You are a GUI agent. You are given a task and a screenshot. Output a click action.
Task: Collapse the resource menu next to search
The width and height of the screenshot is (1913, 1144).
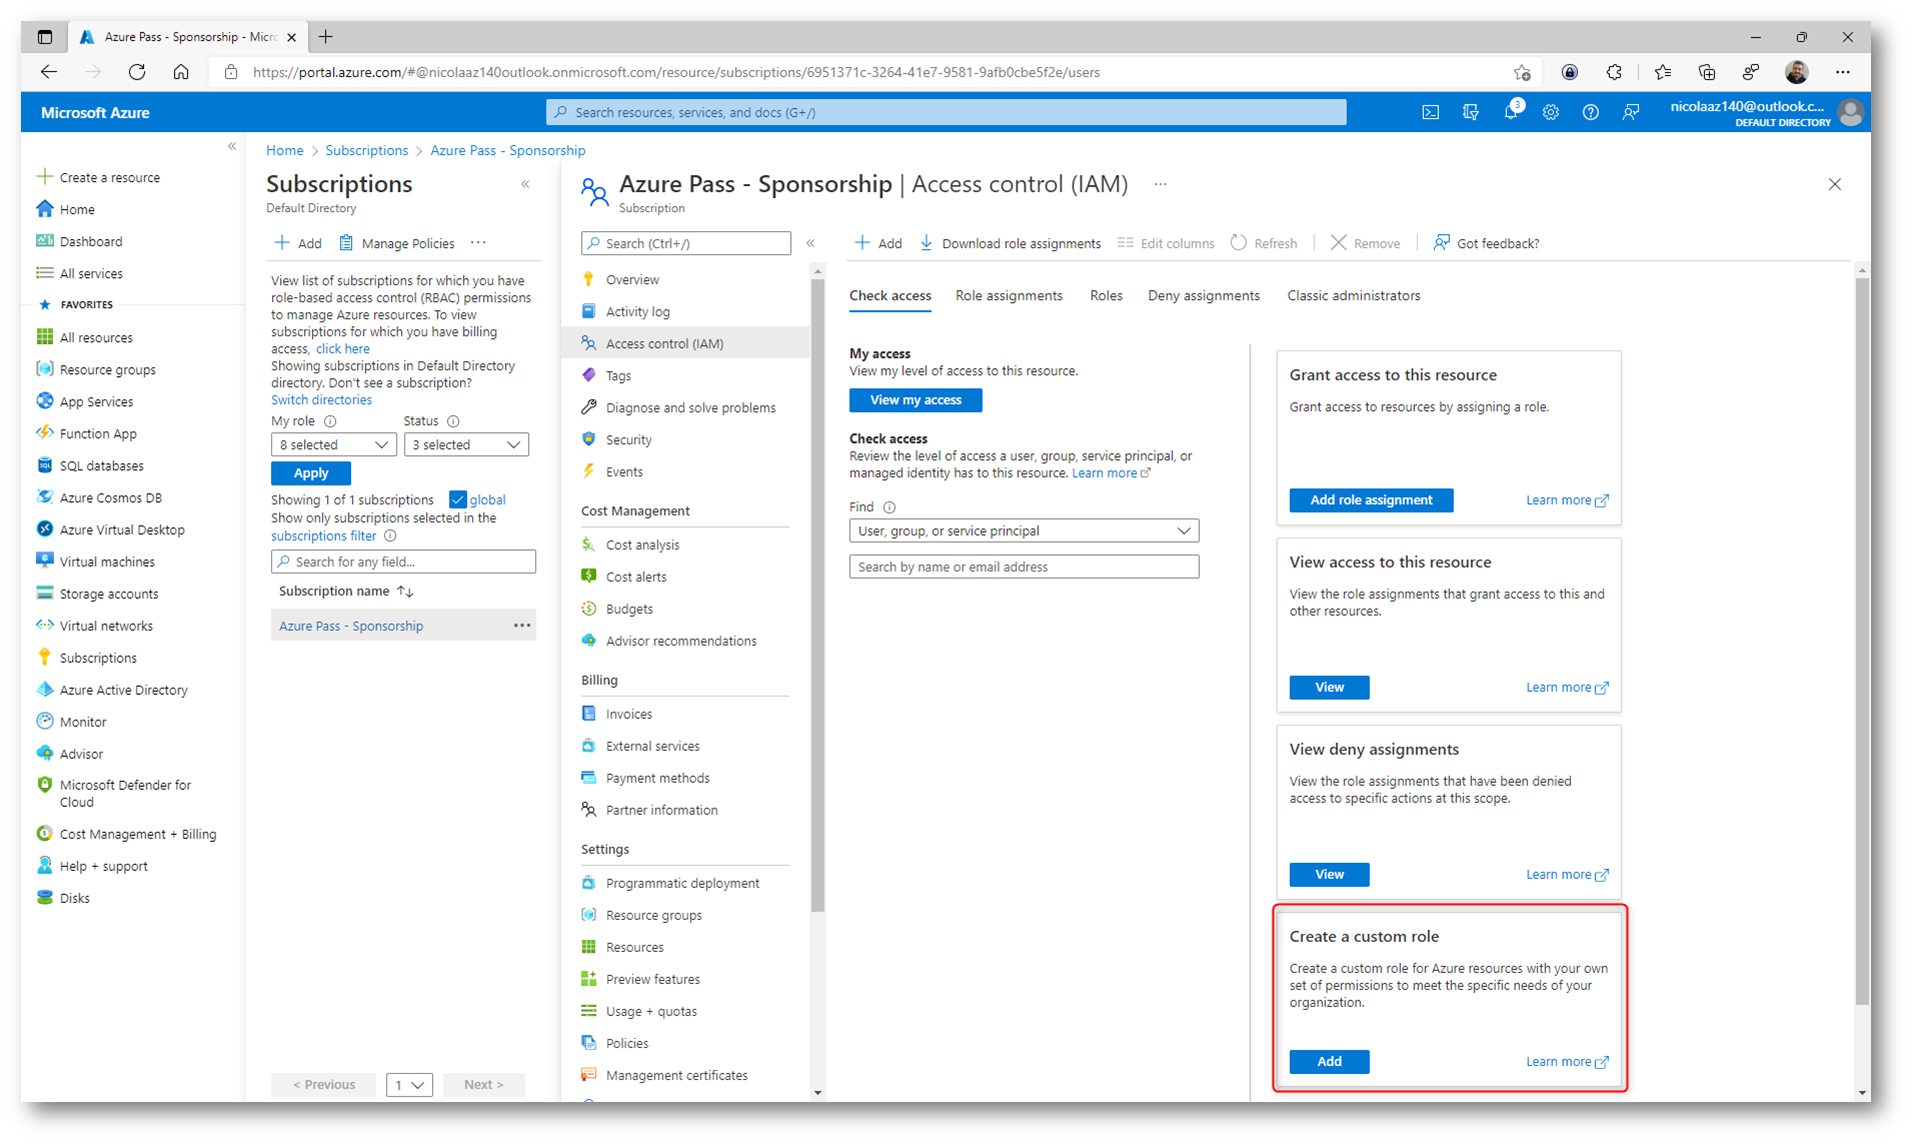click(x=810, y=243)
